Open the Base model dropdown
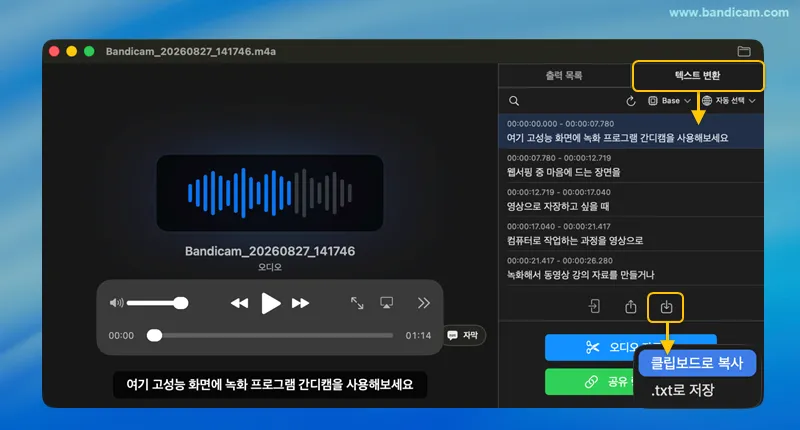Screen dimensions: 800x430 tap(669, 101)
